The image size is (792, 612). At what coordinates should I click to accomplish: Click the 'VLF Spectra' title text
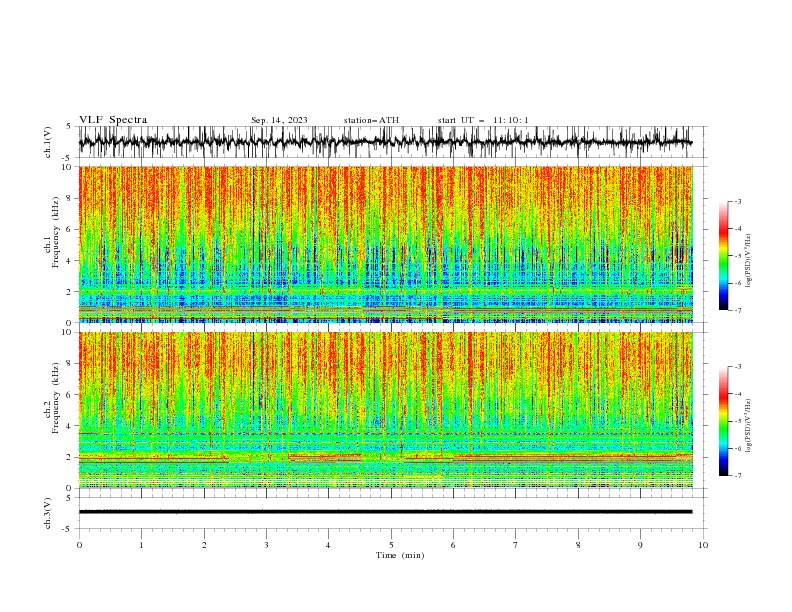click(113, 120)
